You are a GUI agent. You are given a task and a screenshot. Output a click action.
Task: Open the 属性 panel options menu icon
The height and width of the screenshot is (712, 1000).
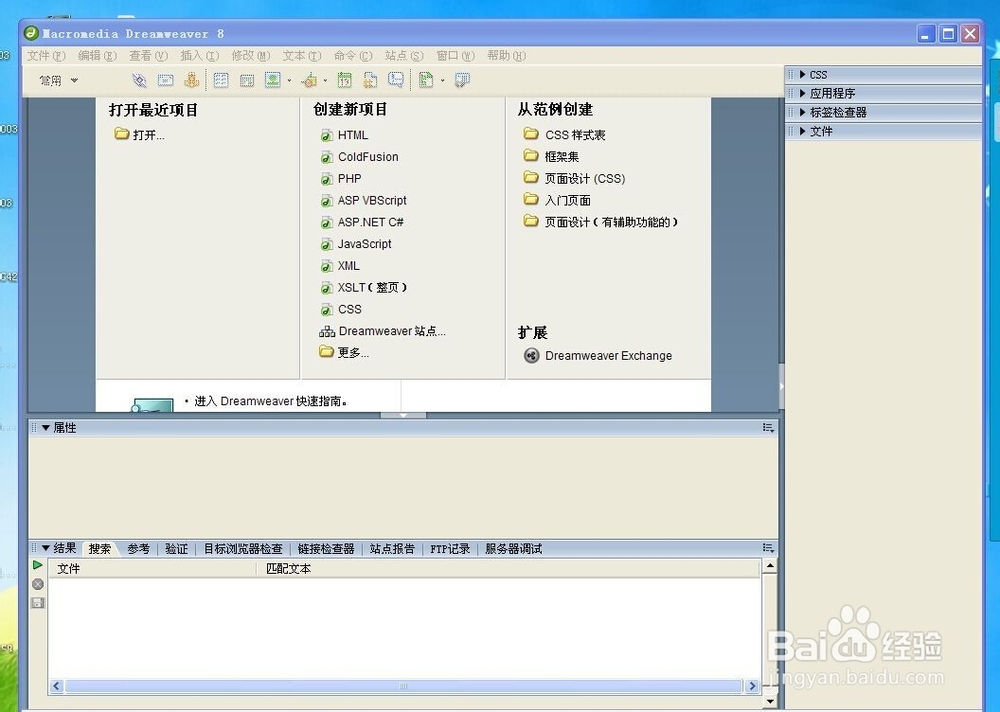point(768,427)
